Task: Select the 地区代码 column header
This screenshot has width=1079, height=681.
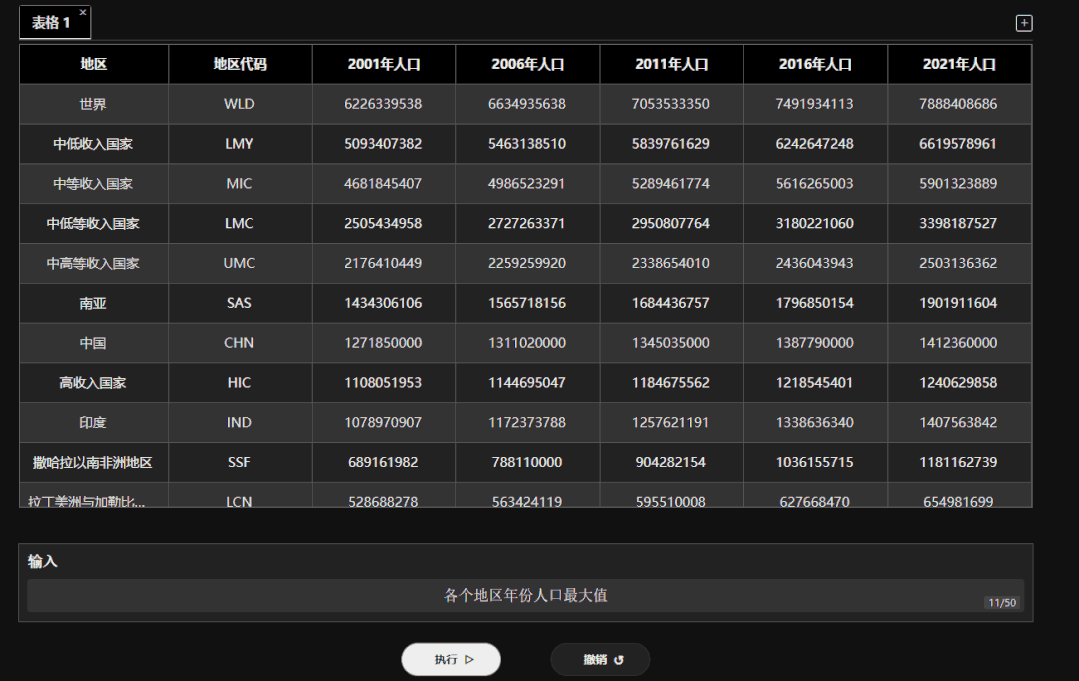Action: click(x=239, y=65)
